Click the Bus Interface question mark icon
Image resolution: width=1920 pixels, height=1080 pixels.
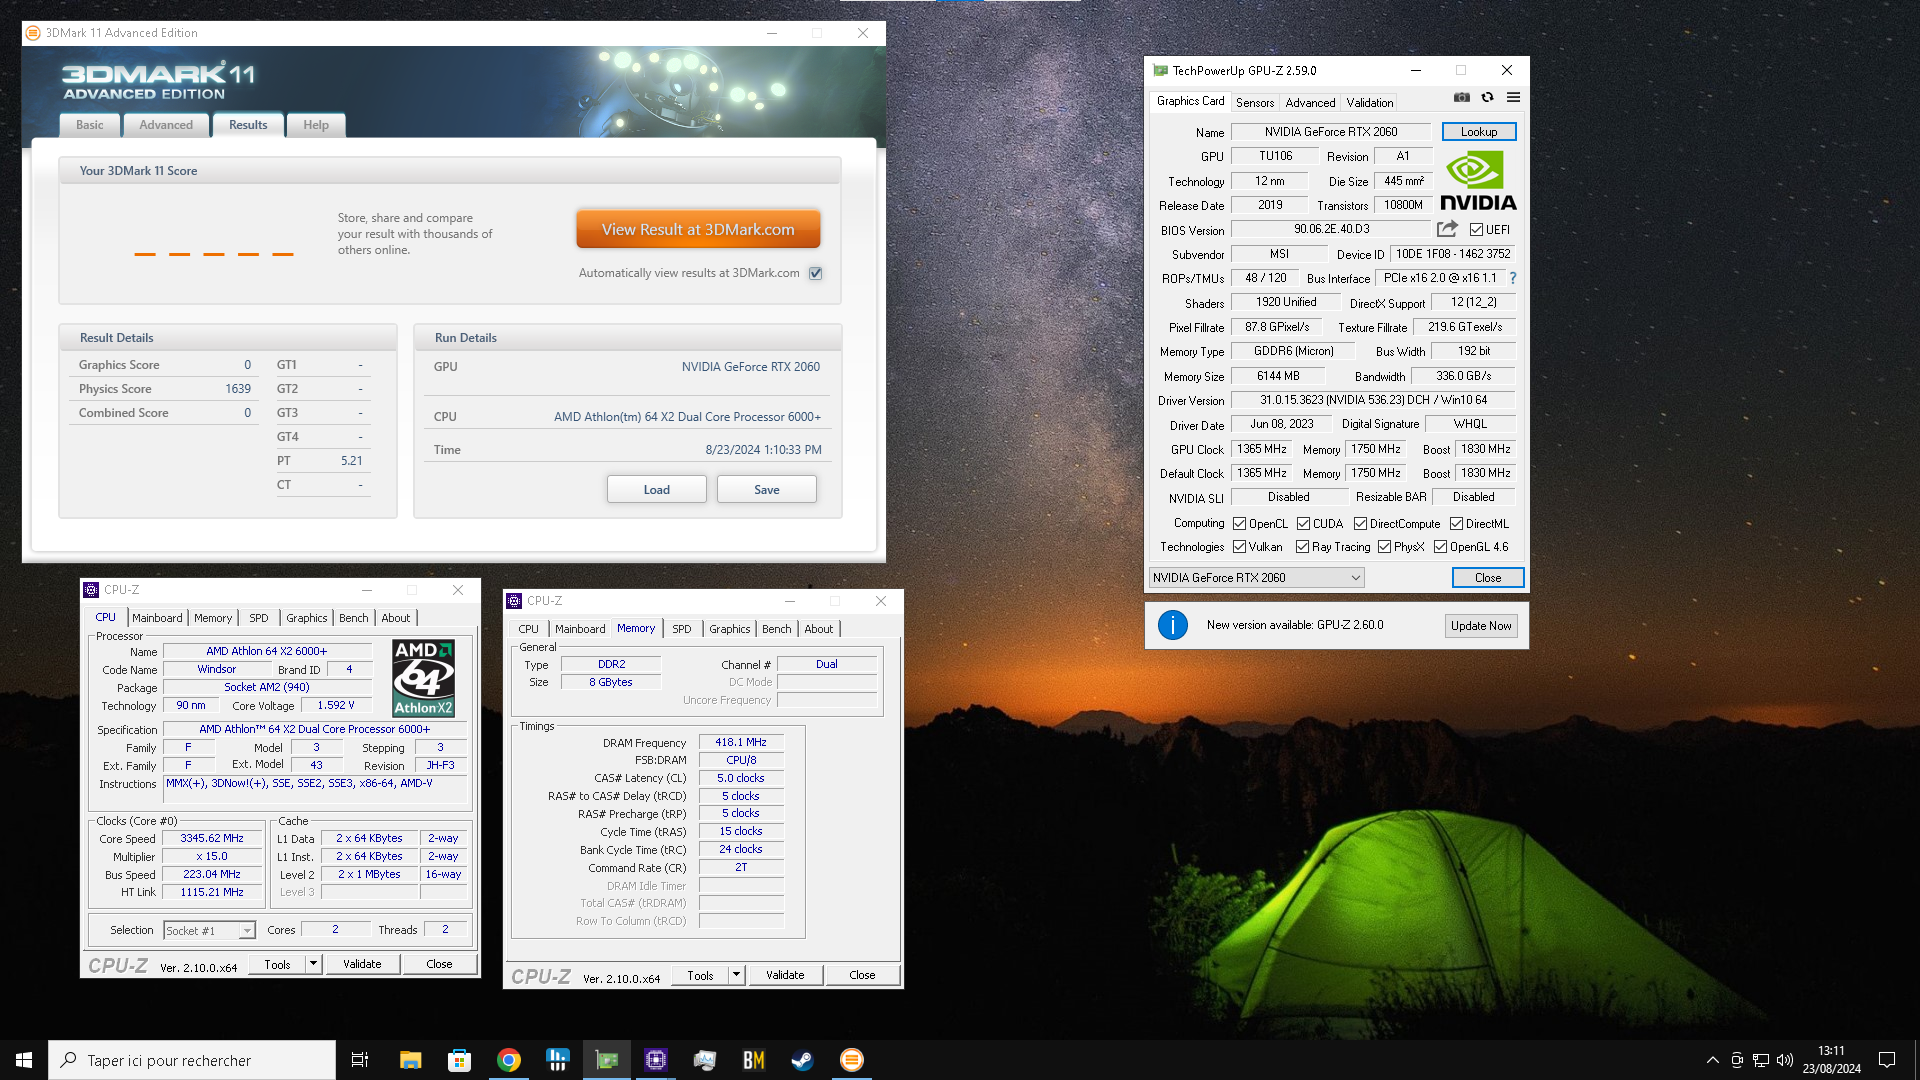(1512, 278)
